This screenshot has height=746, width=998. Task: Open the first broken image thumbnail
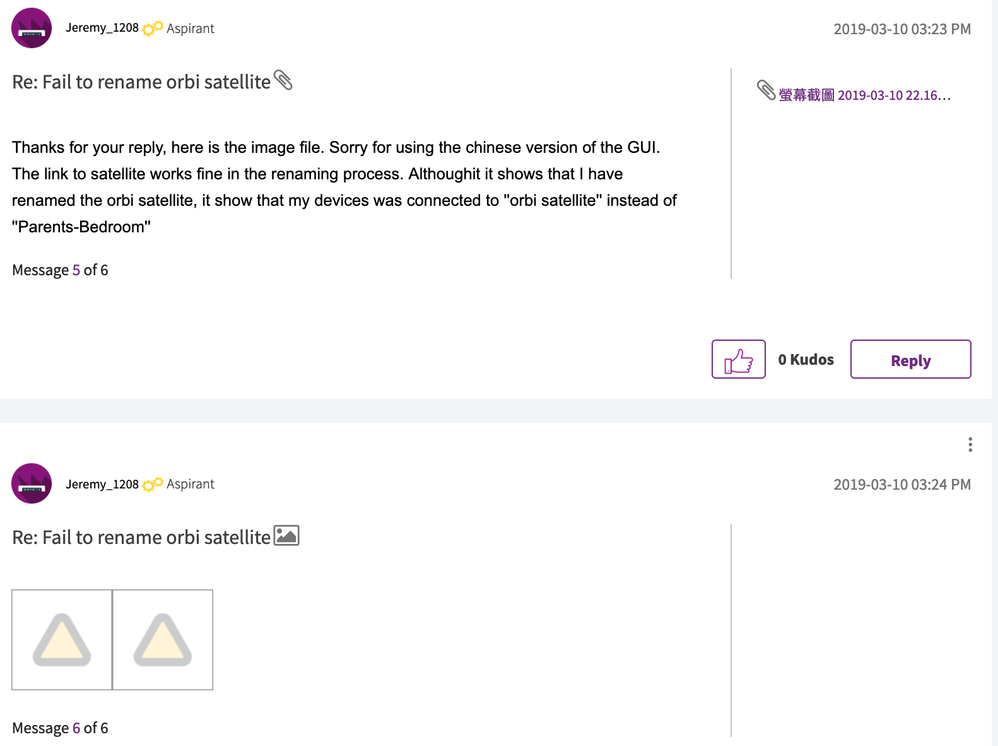[62, 640]
